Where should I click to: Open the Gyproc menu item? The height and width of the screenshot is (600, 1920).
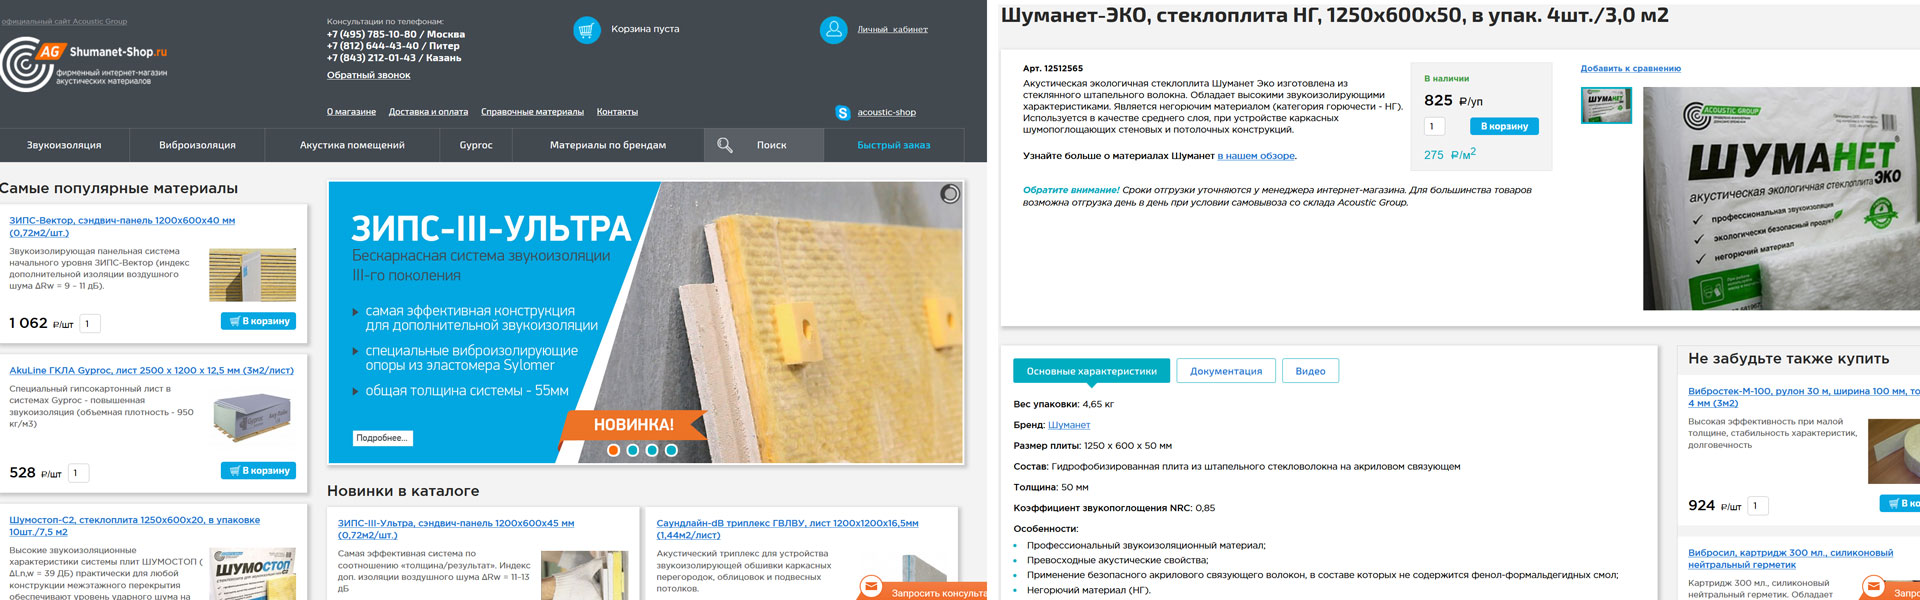[476, 145]
